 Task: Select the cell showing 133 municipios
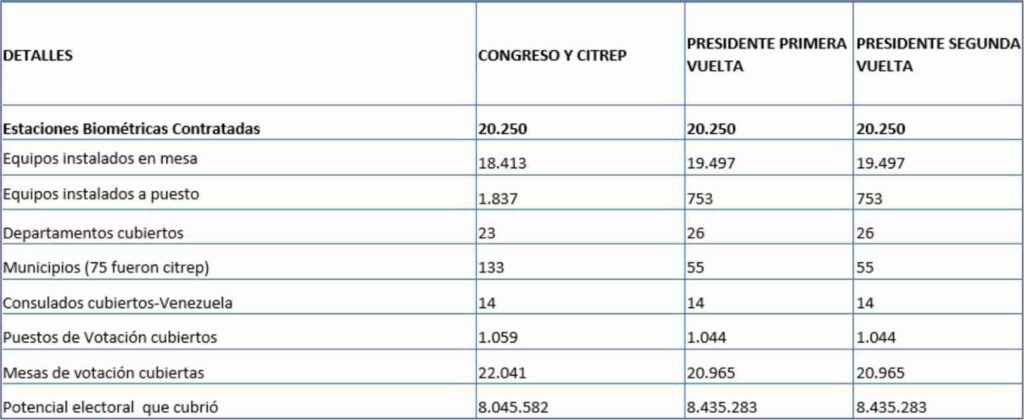click(490, 266)
